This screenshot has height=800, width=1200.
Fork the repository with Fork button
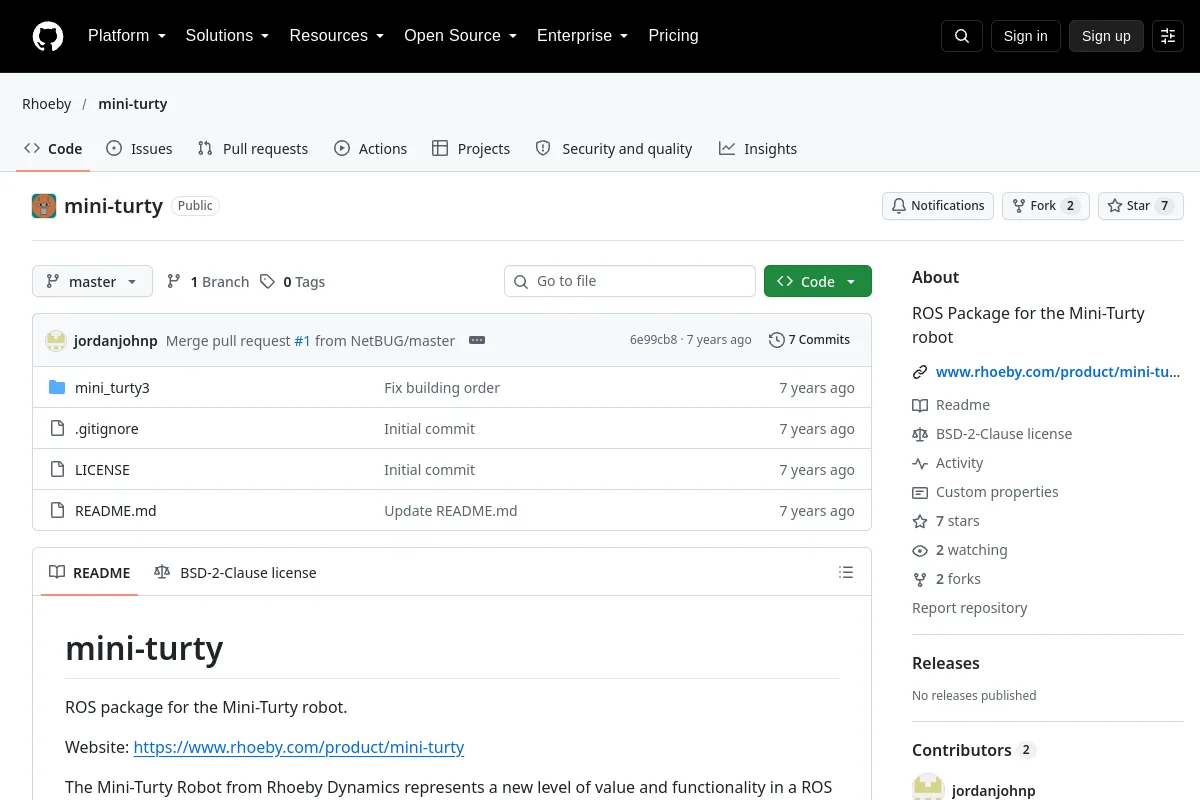coord(1045,206)
